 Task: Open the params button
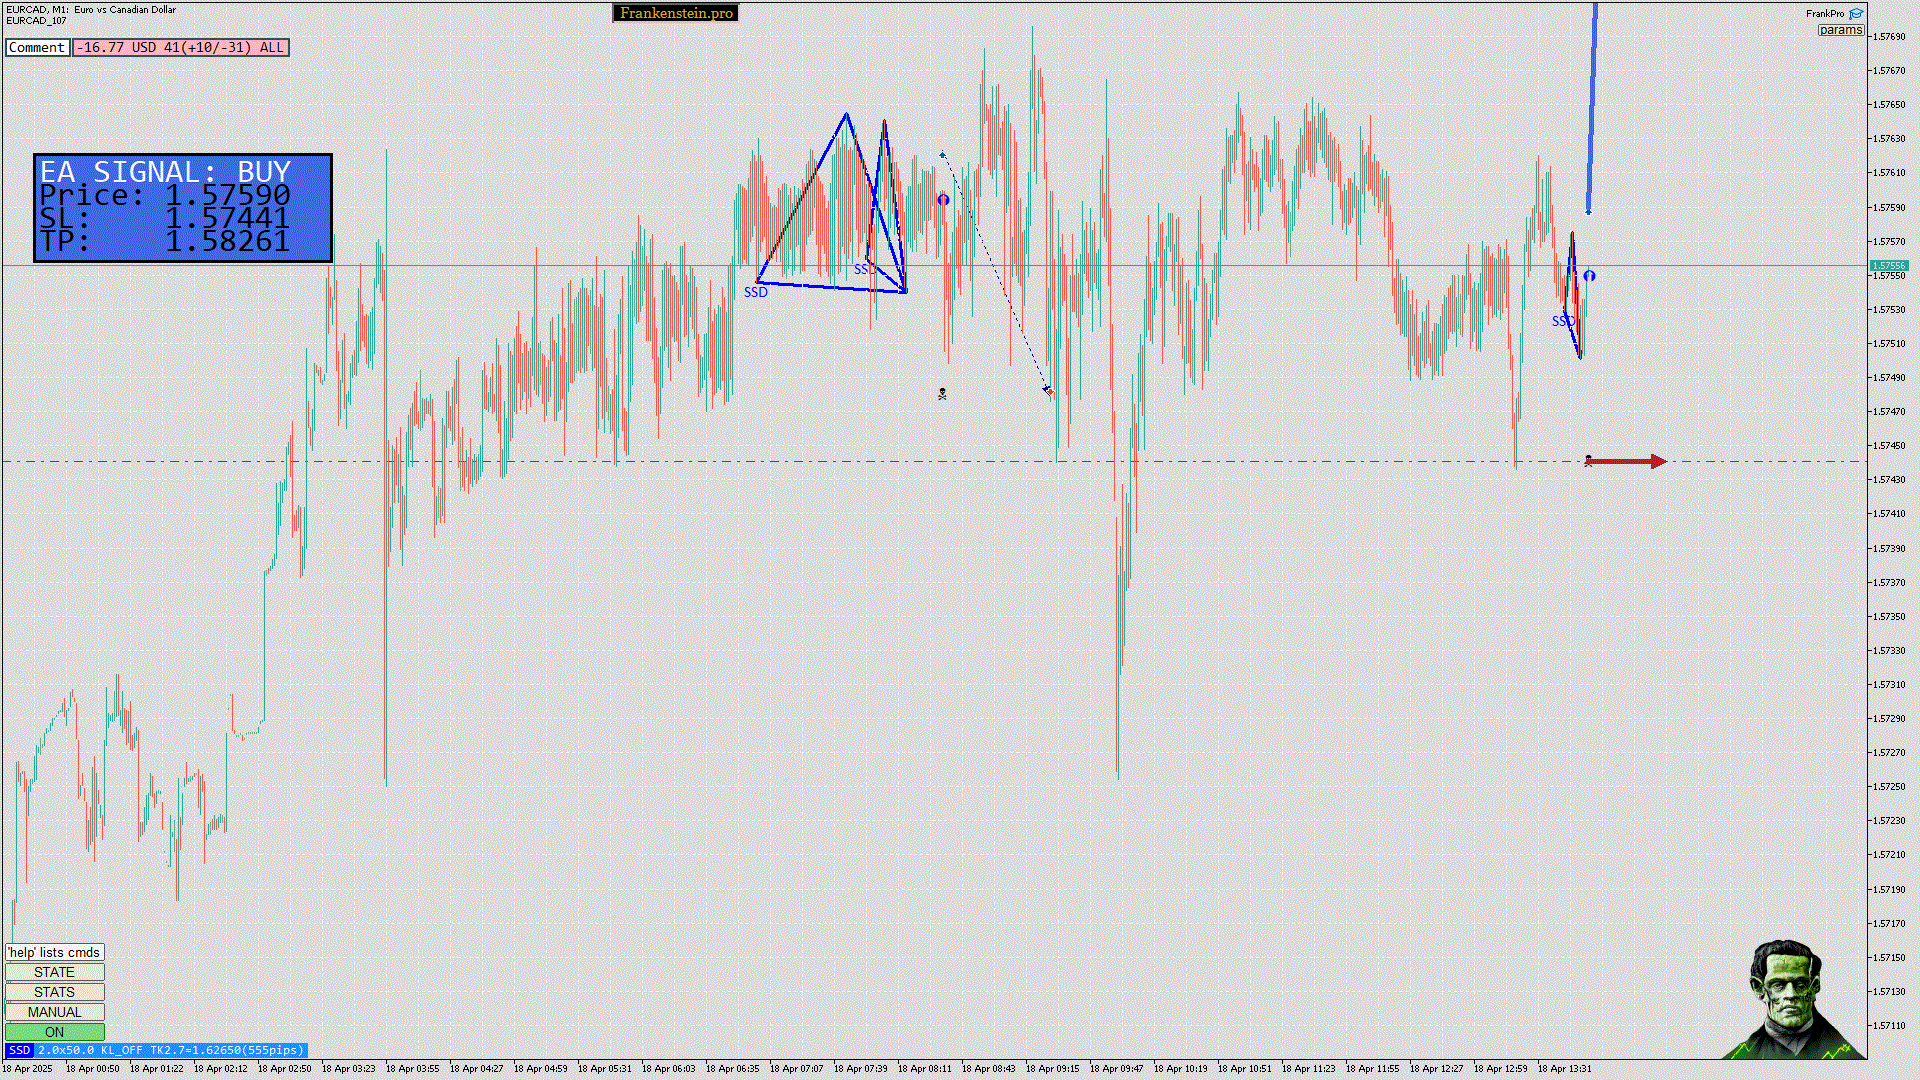pos(1840,30)
